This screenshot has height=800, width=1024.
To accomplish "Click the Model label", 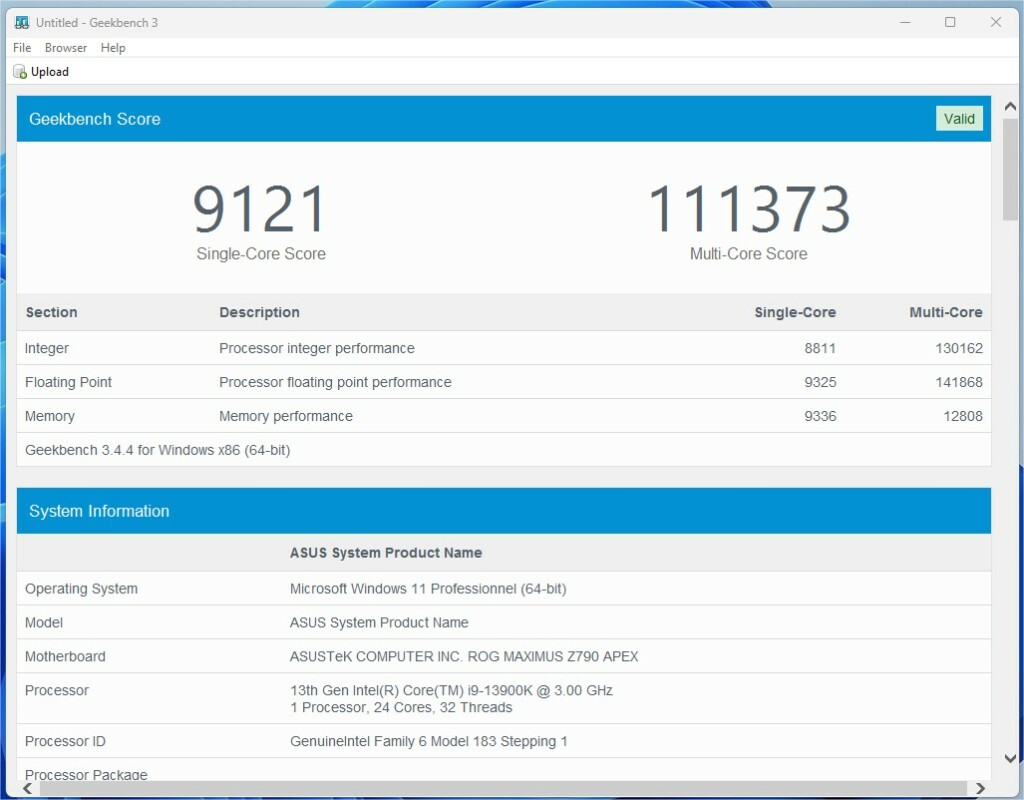I will (x=44, y=622).
